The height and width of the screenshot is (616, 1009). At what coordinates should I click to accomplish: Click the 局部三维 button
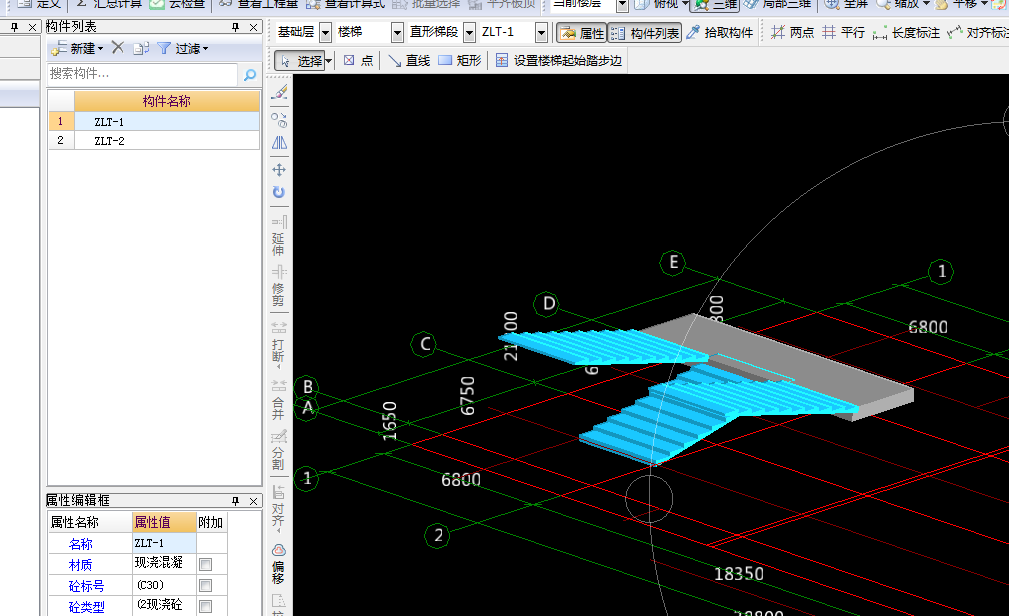[x=778, y=5]
